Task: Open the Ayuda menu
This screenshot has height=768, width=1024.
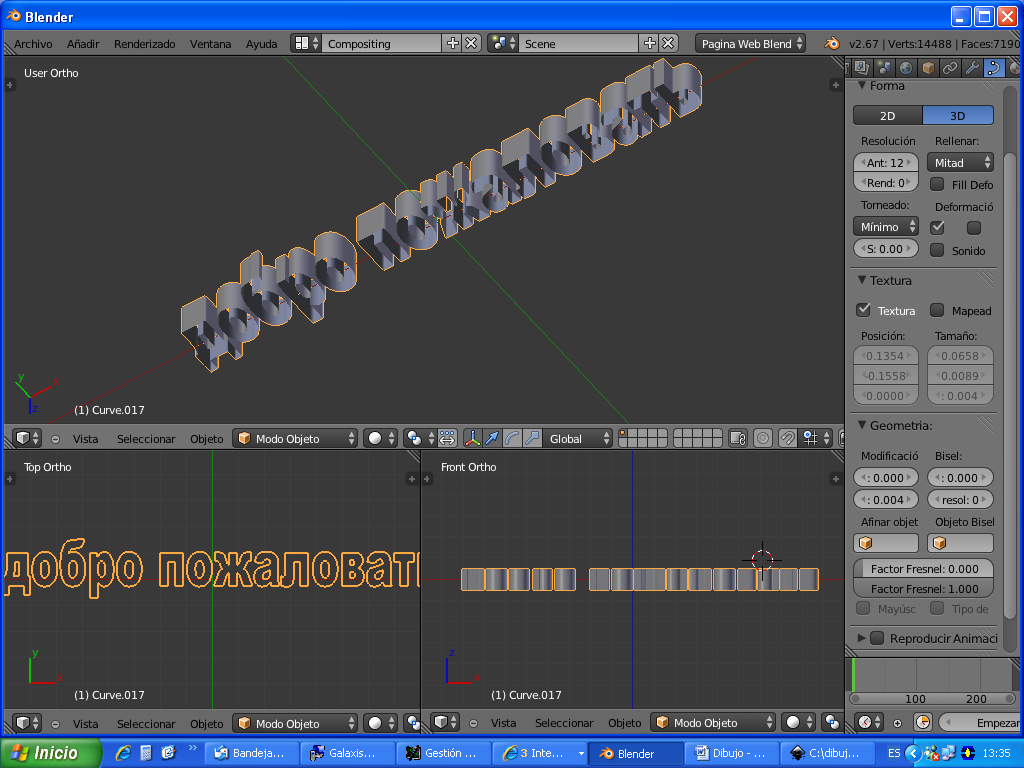Action: 261,44
